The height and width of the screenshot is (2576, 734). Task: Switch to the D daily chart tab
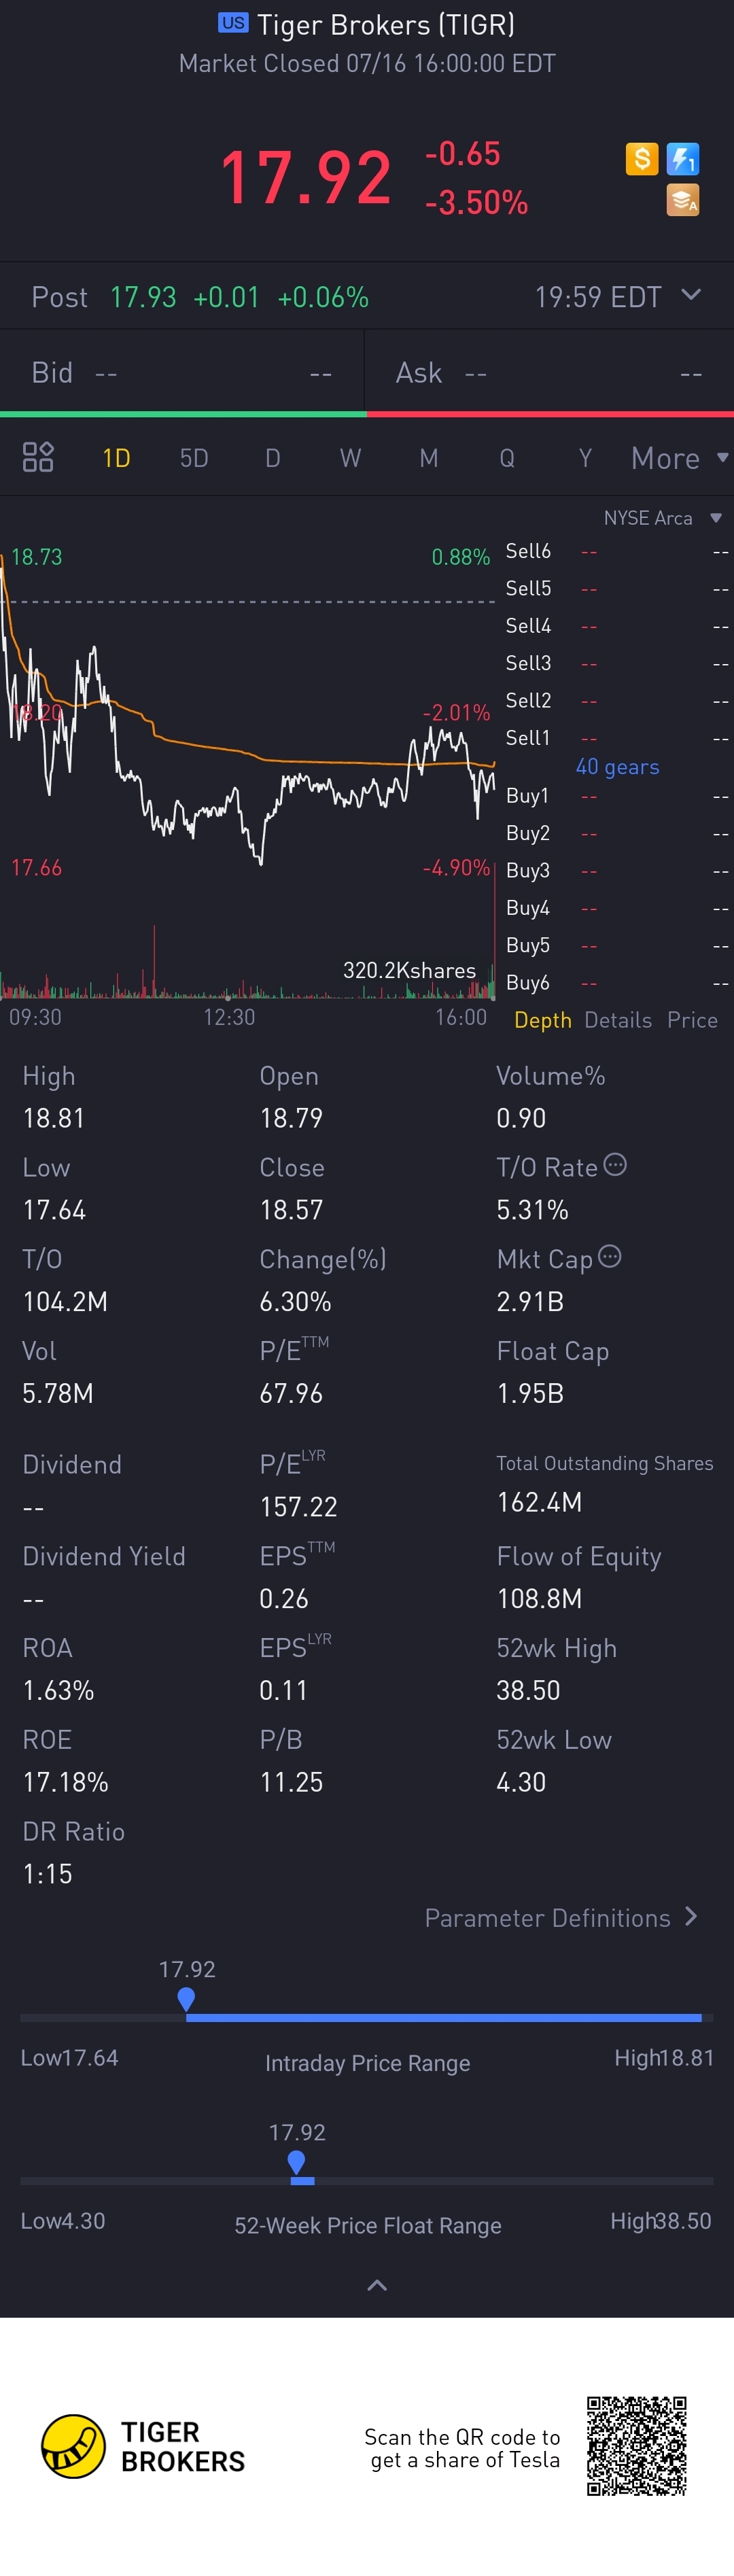point(272,458)
